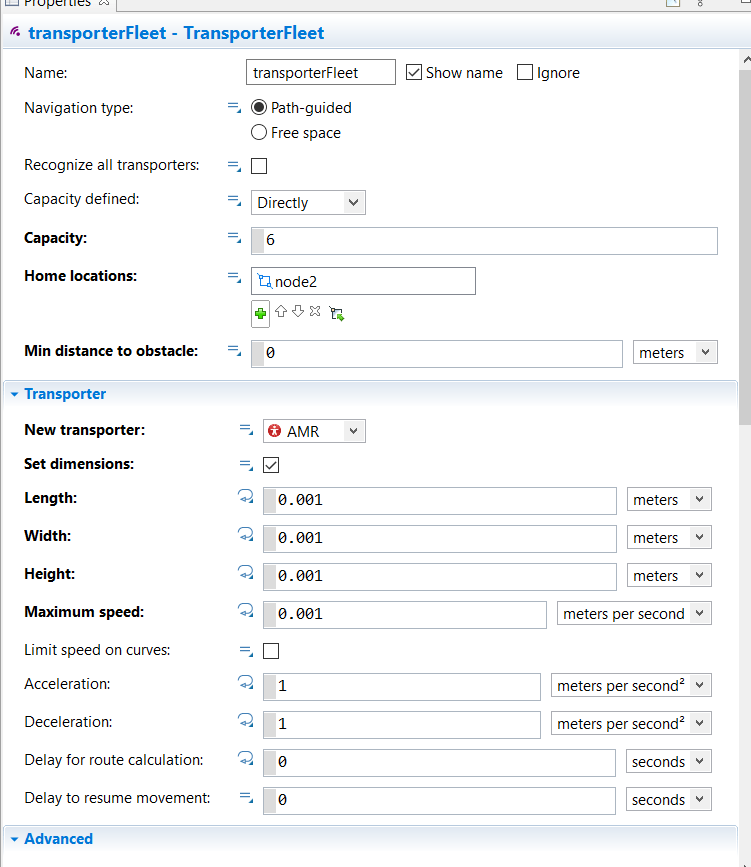Select home location from graphical editor icon

pos(337,314)
